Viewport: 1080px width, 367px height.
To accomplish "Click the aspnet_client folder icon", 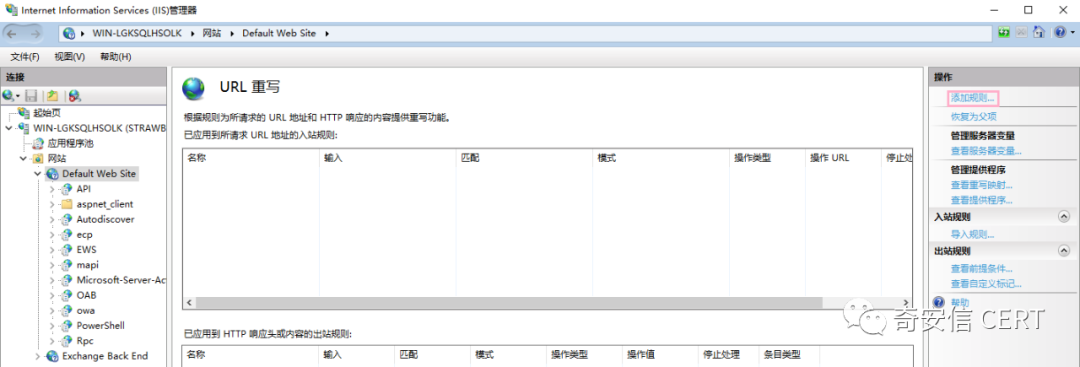I will [66, 204].
